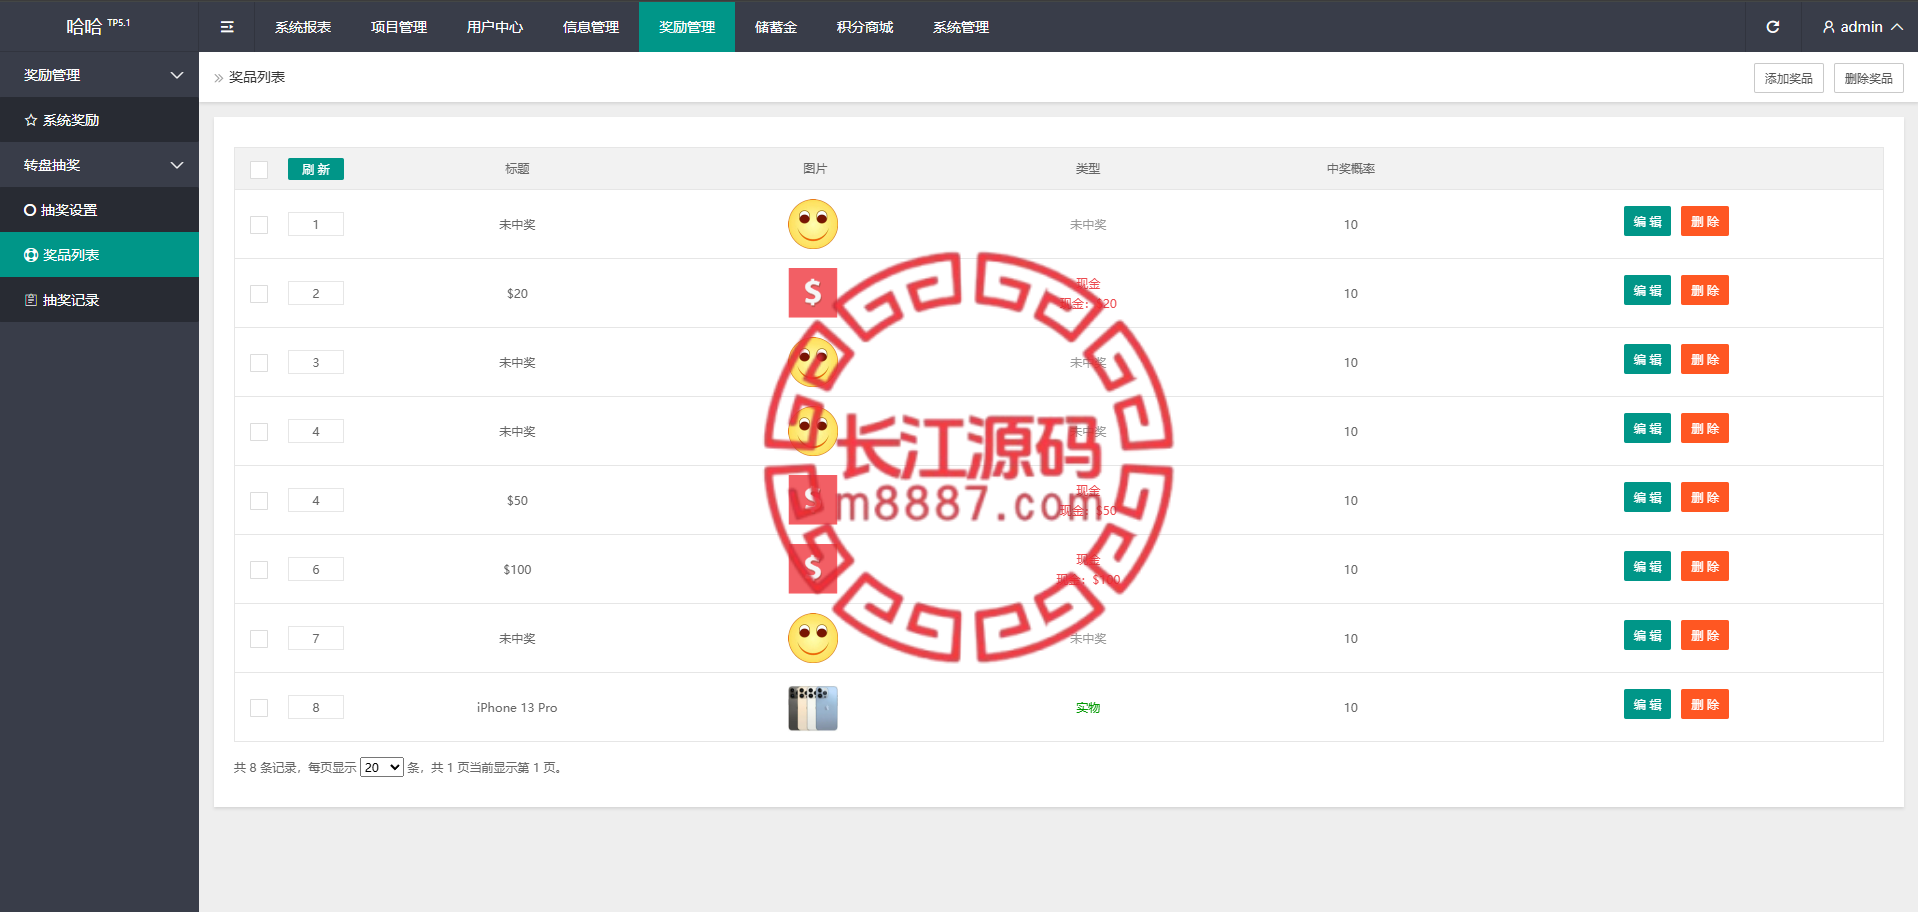This screenshot has width=1918, height=912.
Task: Open the smiley image in sort 7 row
Action: (813, 638)
